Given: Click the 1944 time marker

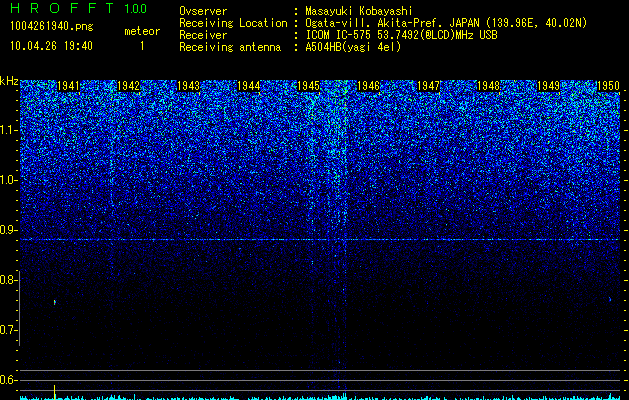Looking at the screenshot, I should tap(248, 86).
